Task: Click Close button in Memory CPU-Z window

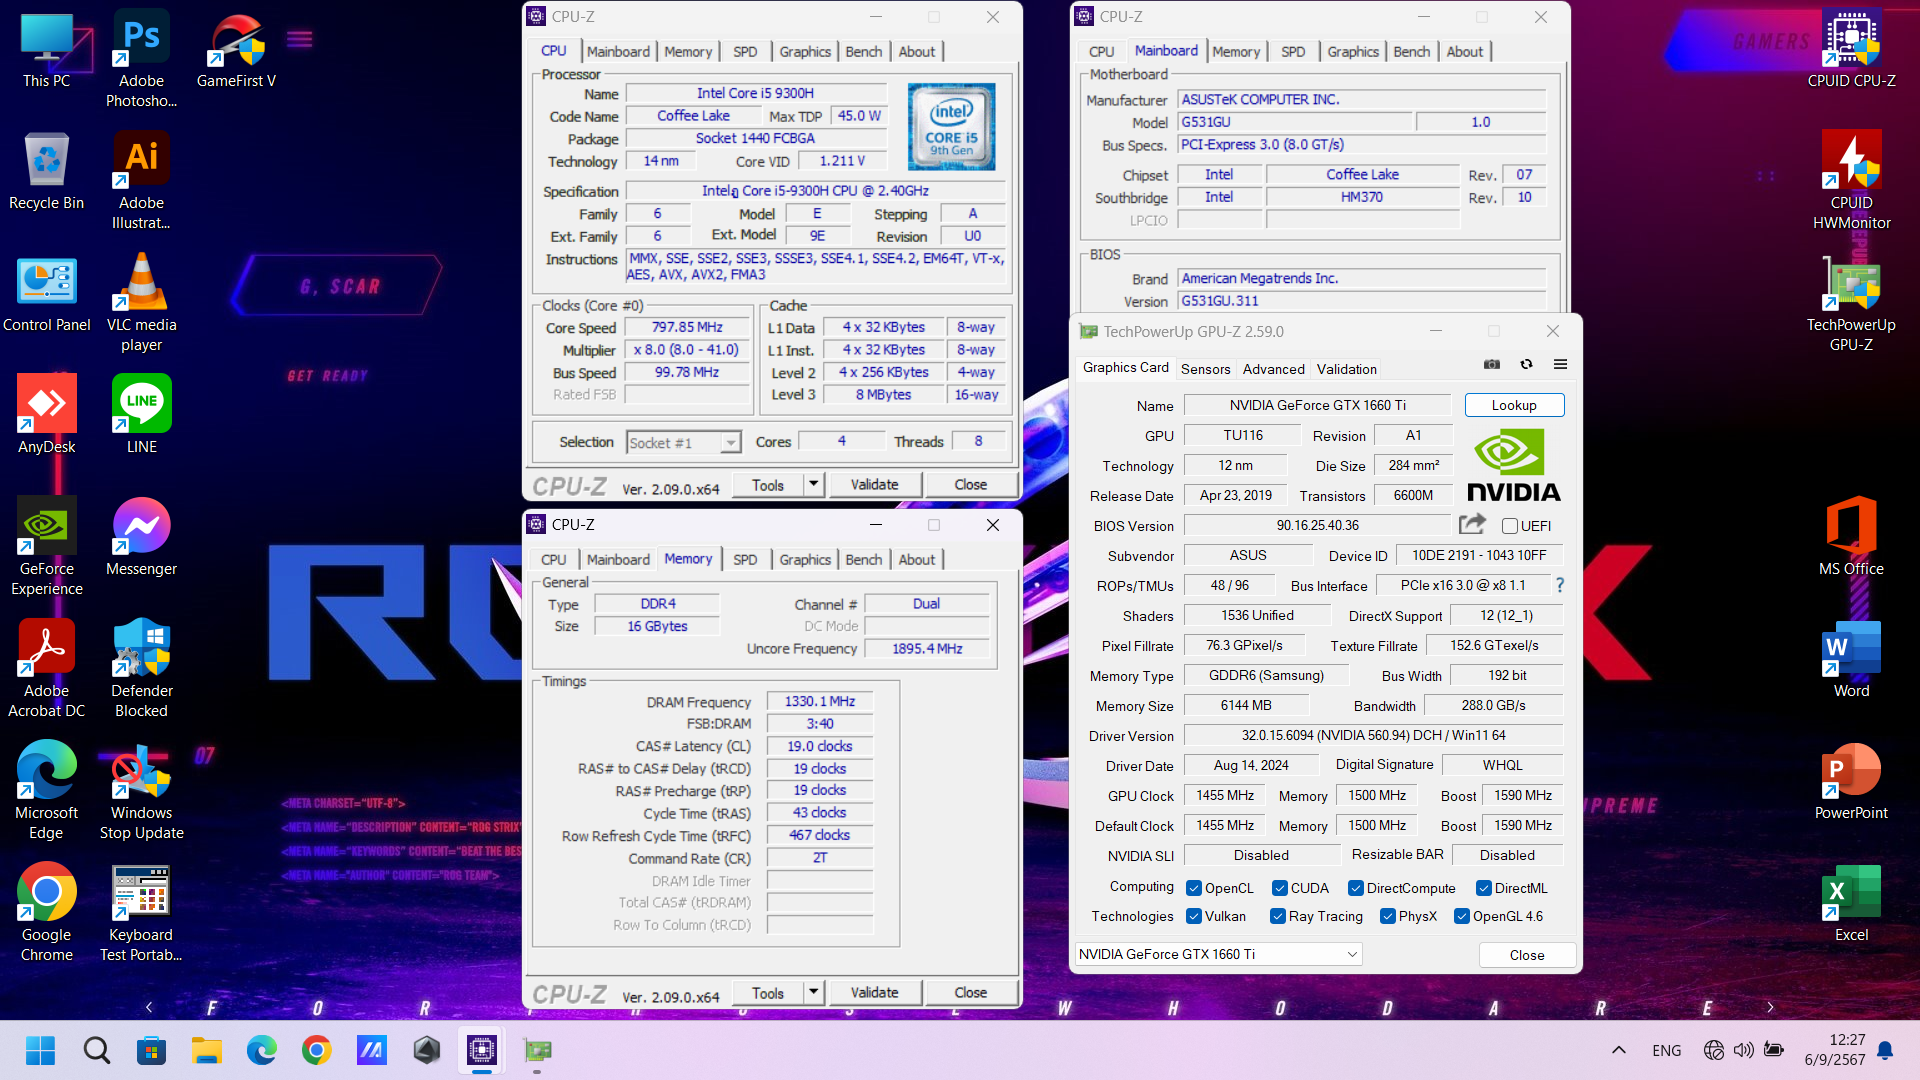Action: (x=970, y=992)
